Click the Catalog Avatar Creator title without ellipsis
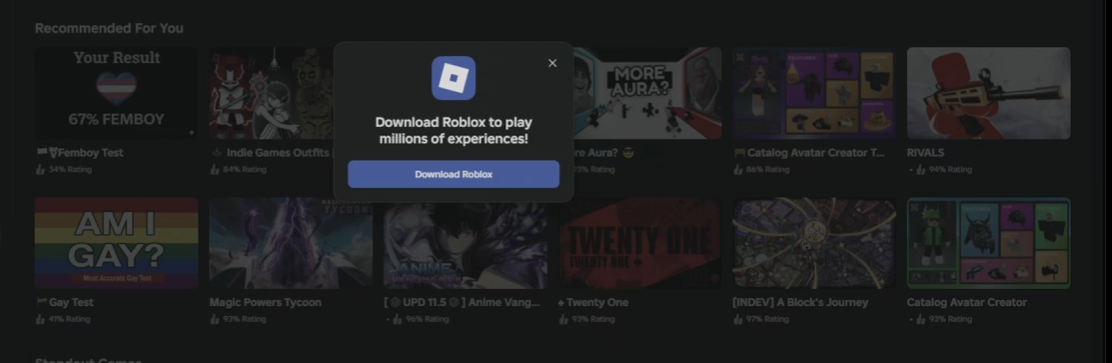 pyautogui.click(x=966, y=302)
